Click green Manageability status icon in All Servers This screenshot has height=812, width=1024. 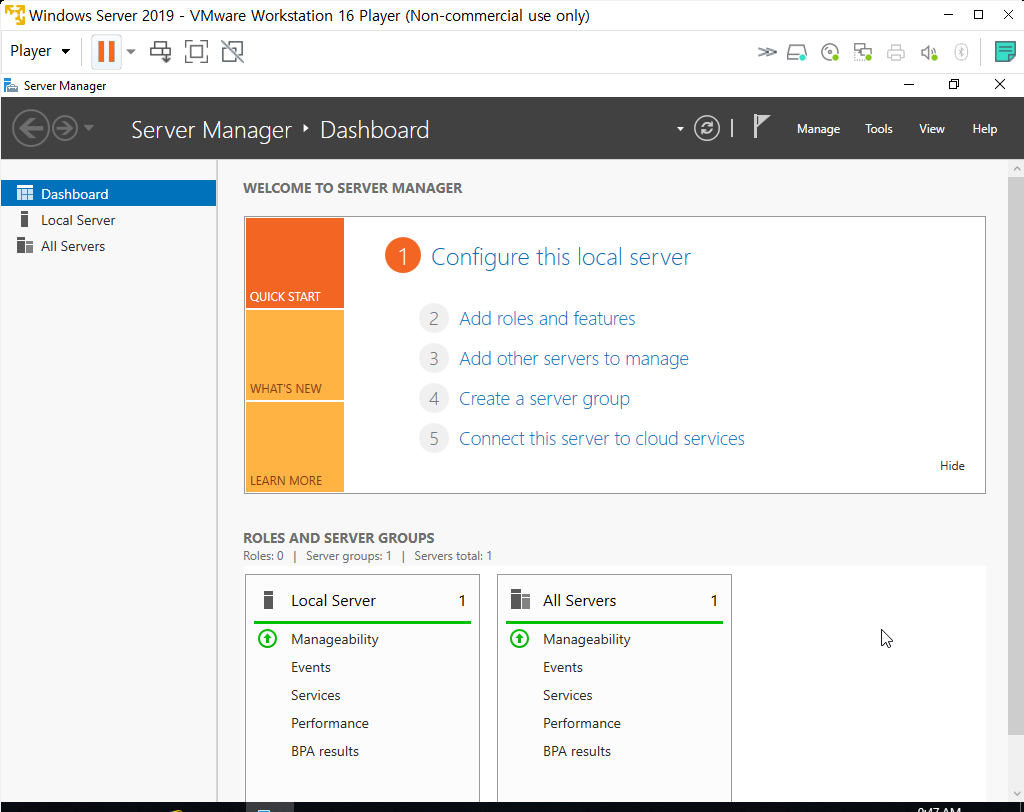pyautogui.click(x=520, y=638)
